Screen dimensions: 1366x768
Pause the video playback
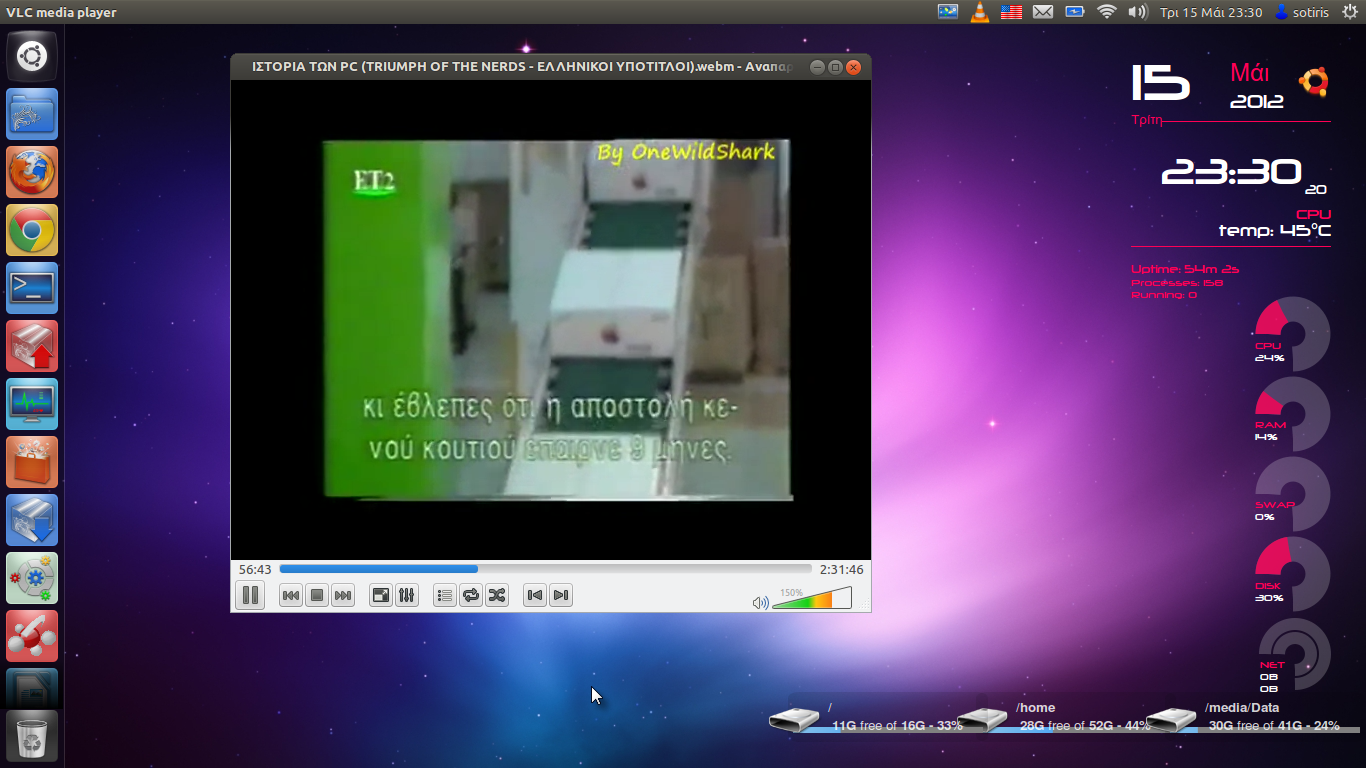(x=250, y=596)
